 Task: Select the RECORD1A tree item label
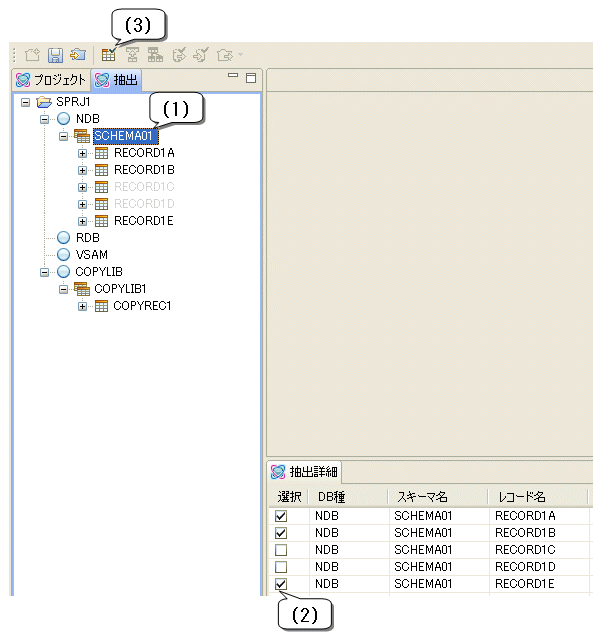tap(144, 153)
